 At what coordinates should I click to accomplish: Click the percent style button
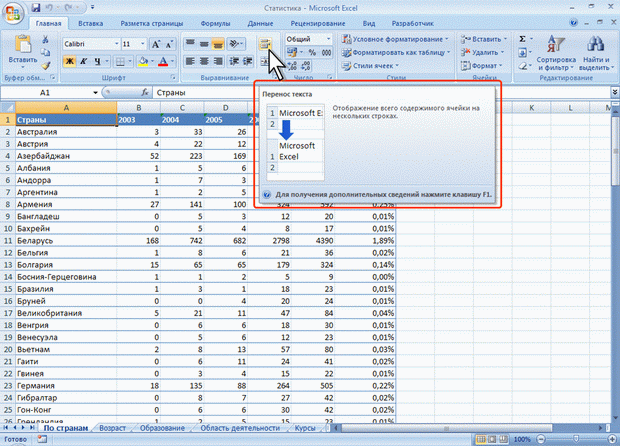tap(312, 53)
